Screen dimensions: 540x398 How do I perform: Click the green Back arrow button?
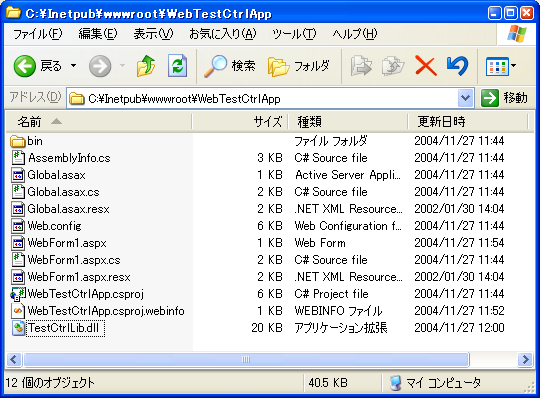(x=24, y=66)
